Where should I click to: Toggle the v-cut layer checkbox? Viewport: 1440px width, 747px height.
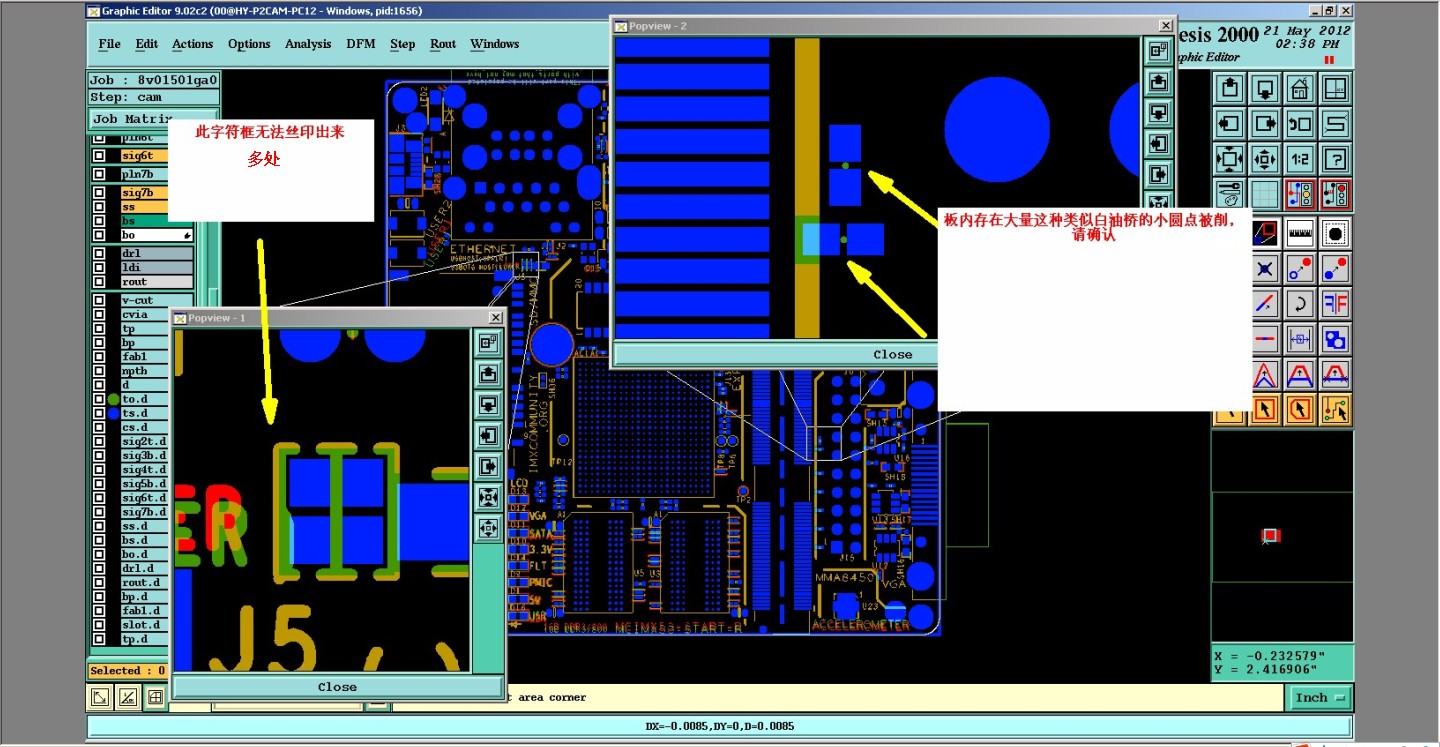[x=99, y=300]
